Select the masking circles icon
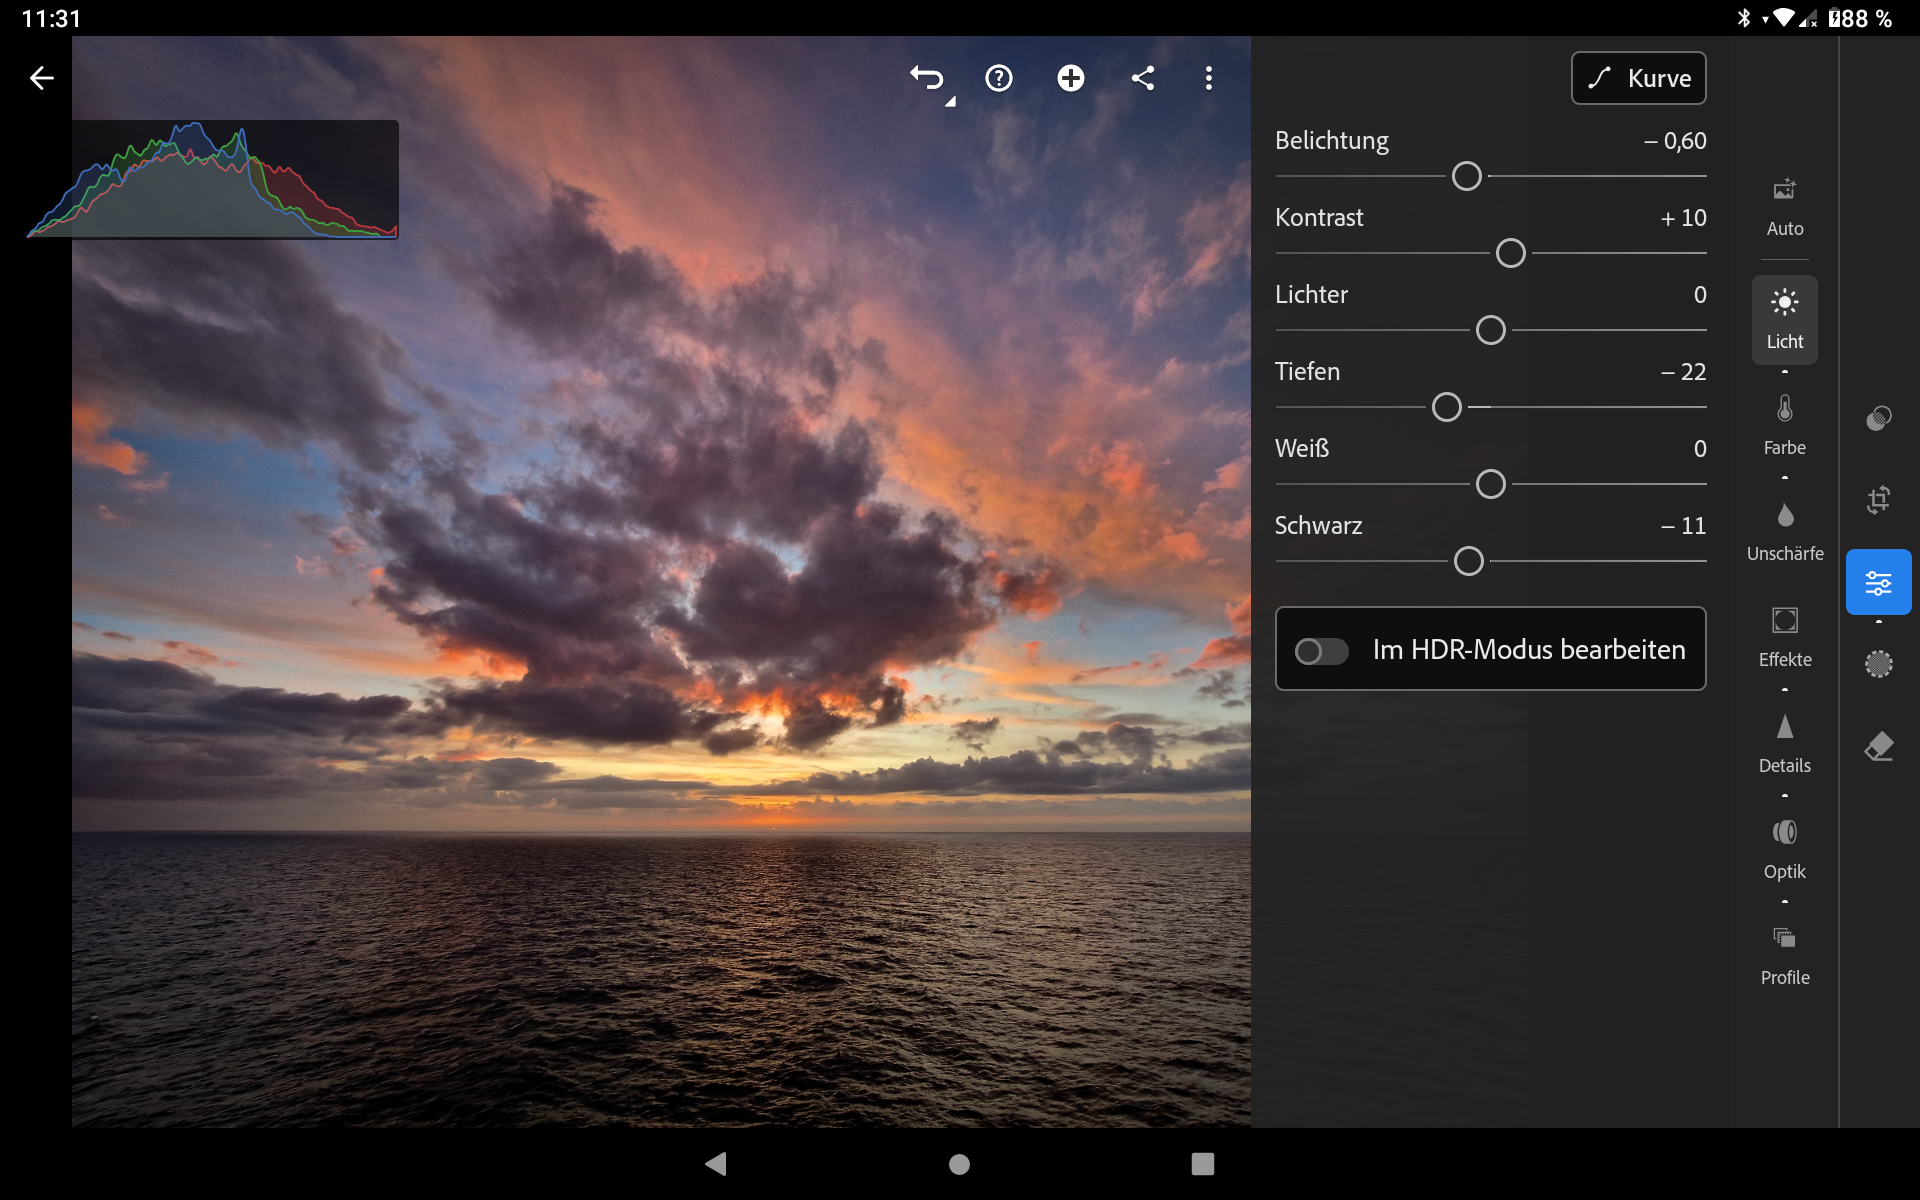1920x1200 pixels. [1878, 418]
